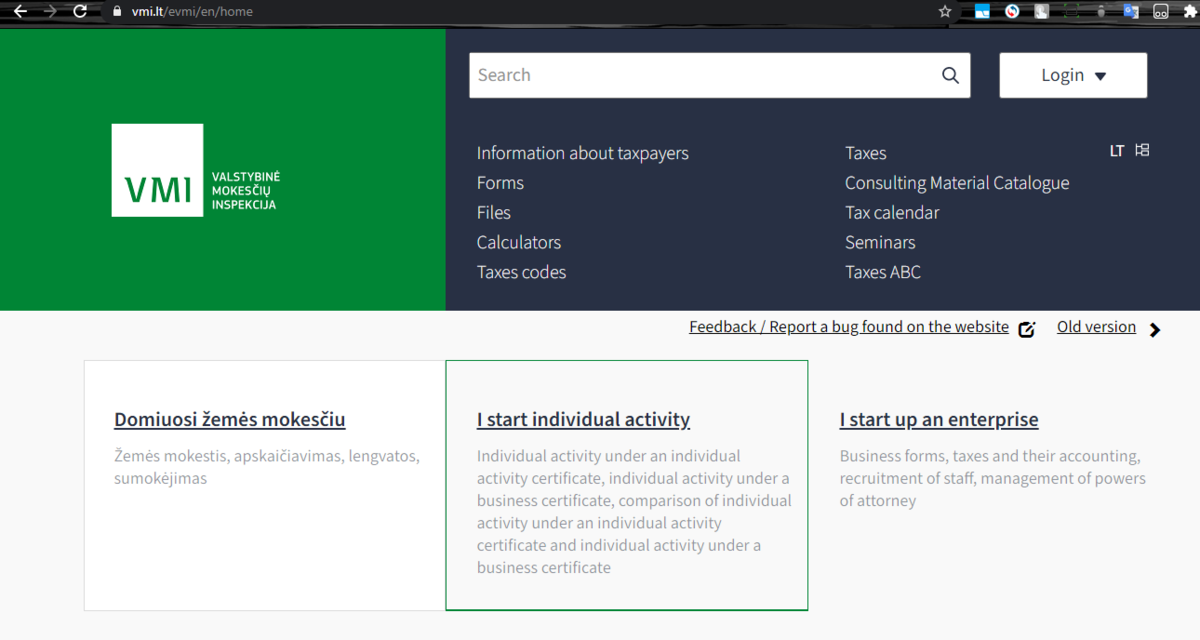Click the rounded-square face extension icon
The height and width of the screenshot is (640, 1200).
tap(1161, 12)
